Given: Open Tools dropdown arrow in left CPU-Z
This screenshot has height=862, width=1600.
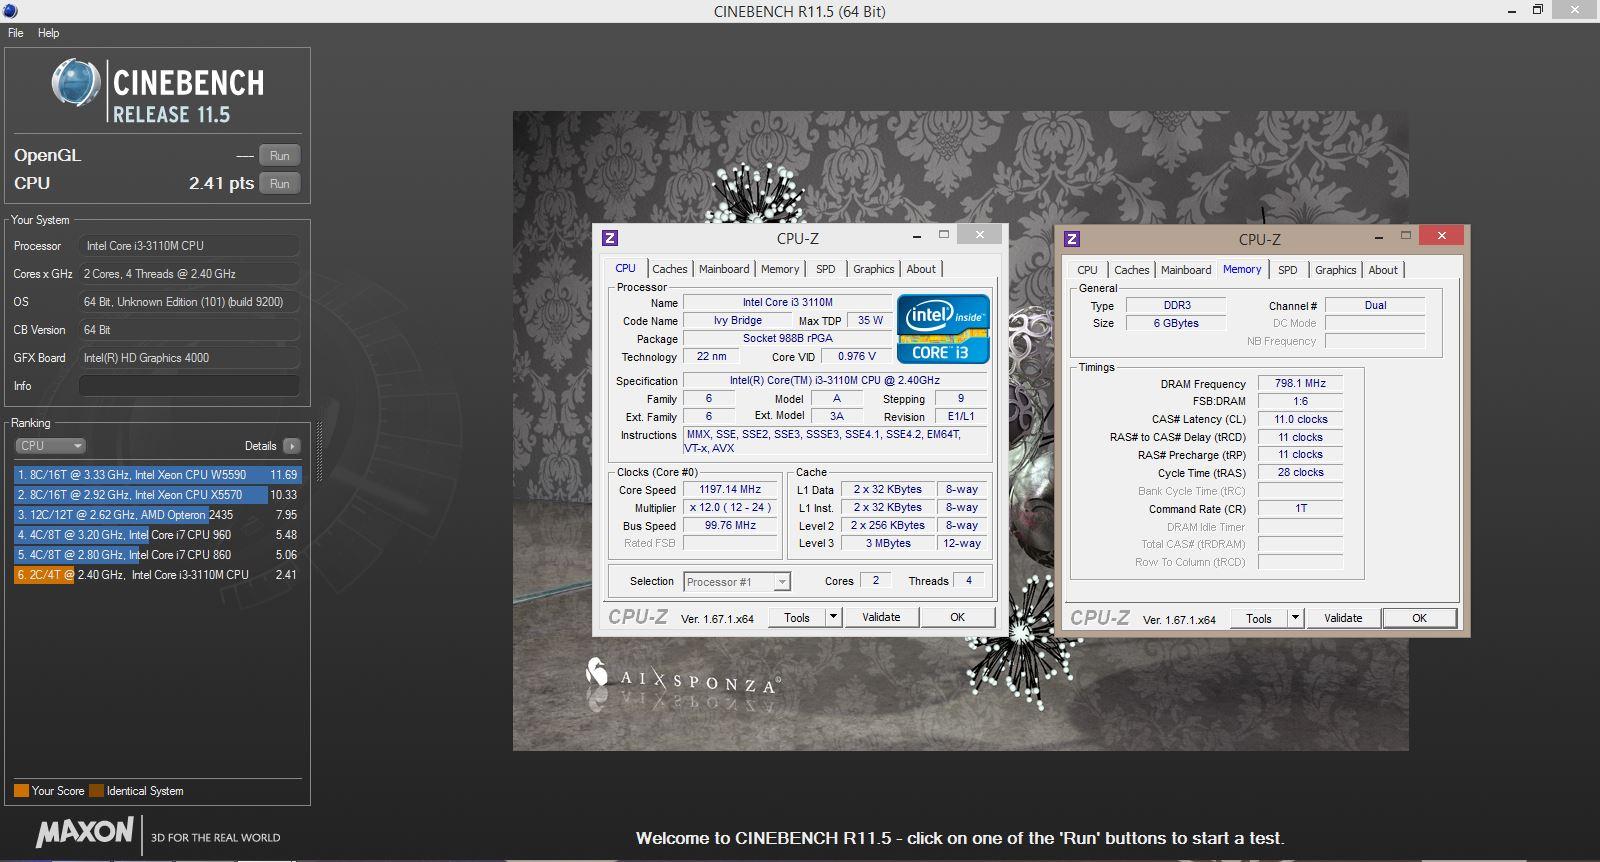Looking at the screenshot, I should coord(833,618).
